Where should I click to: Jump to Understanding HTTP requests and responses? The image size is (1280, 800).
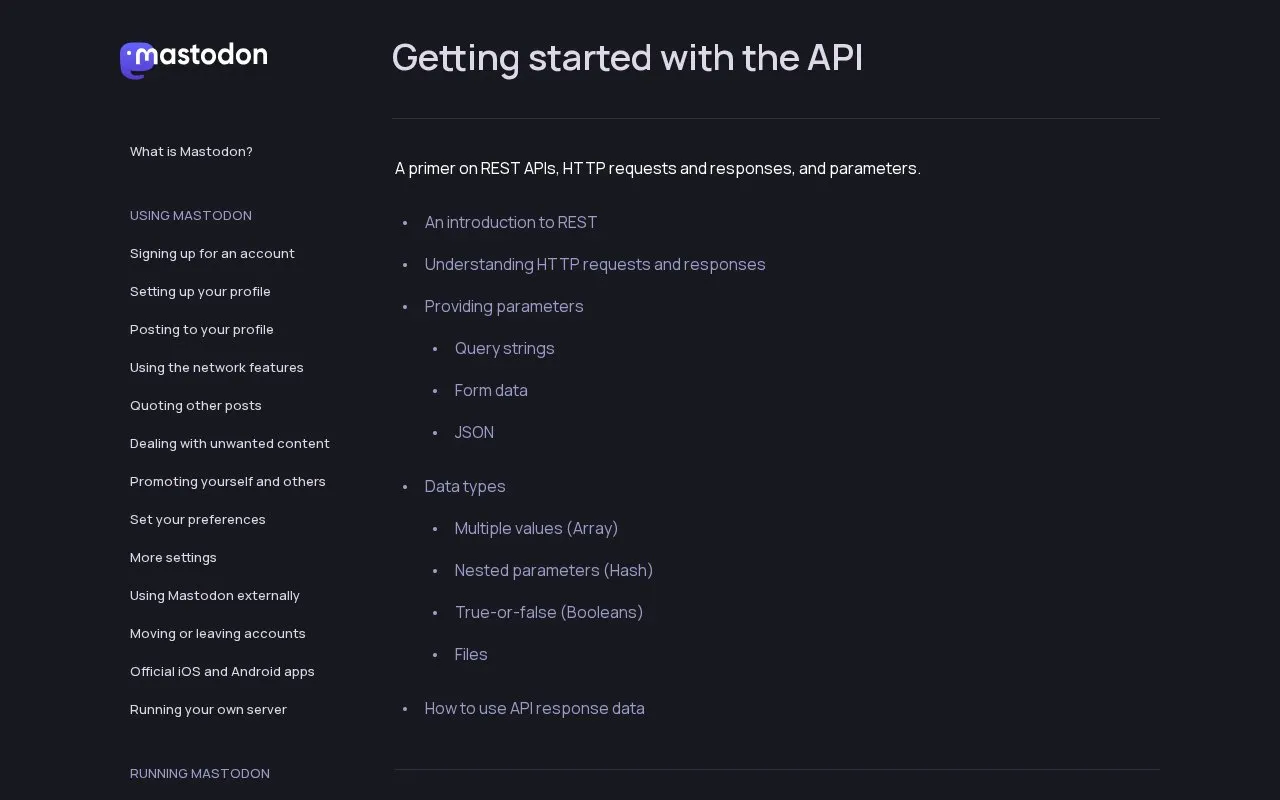pyautogui.click(x=595, y=264)
